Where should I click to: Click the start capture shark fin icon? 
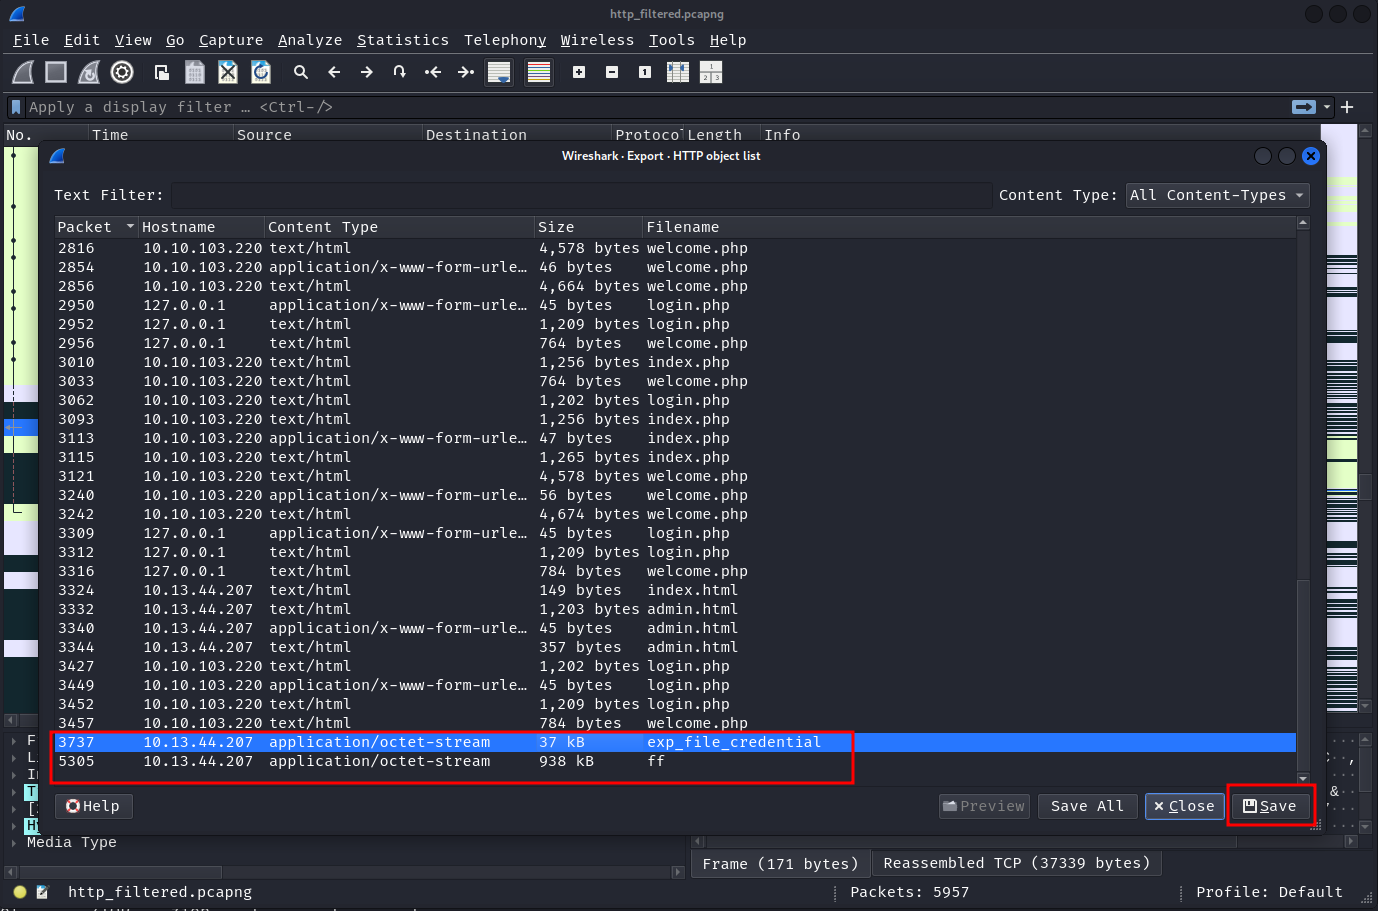point(23,72)
